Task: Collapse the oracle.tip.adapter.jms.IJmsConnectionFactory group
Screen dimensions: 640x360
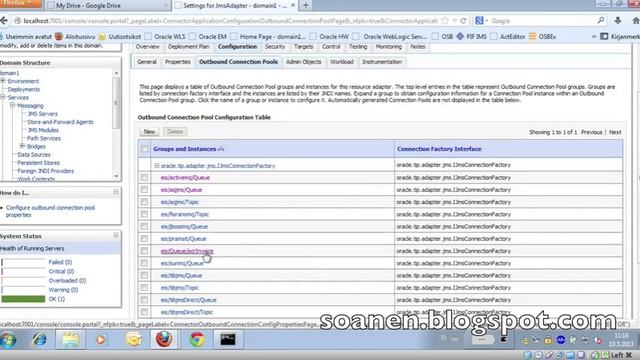Action: pos(157,166)
